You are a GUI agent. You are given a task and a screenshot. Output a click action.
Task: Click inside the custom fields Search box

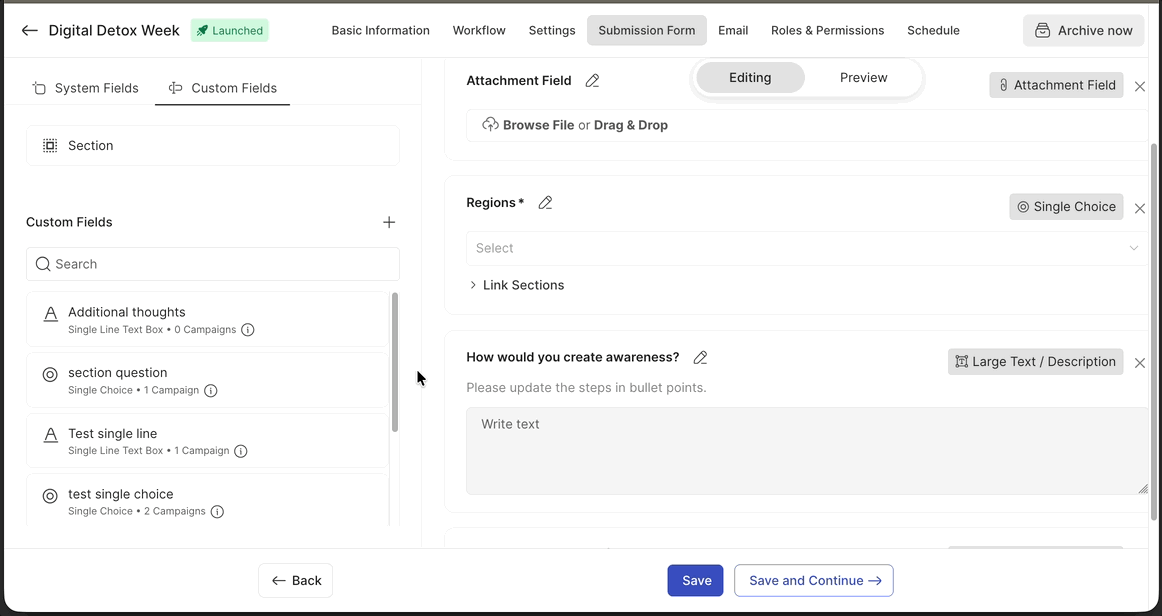(213, 263)
